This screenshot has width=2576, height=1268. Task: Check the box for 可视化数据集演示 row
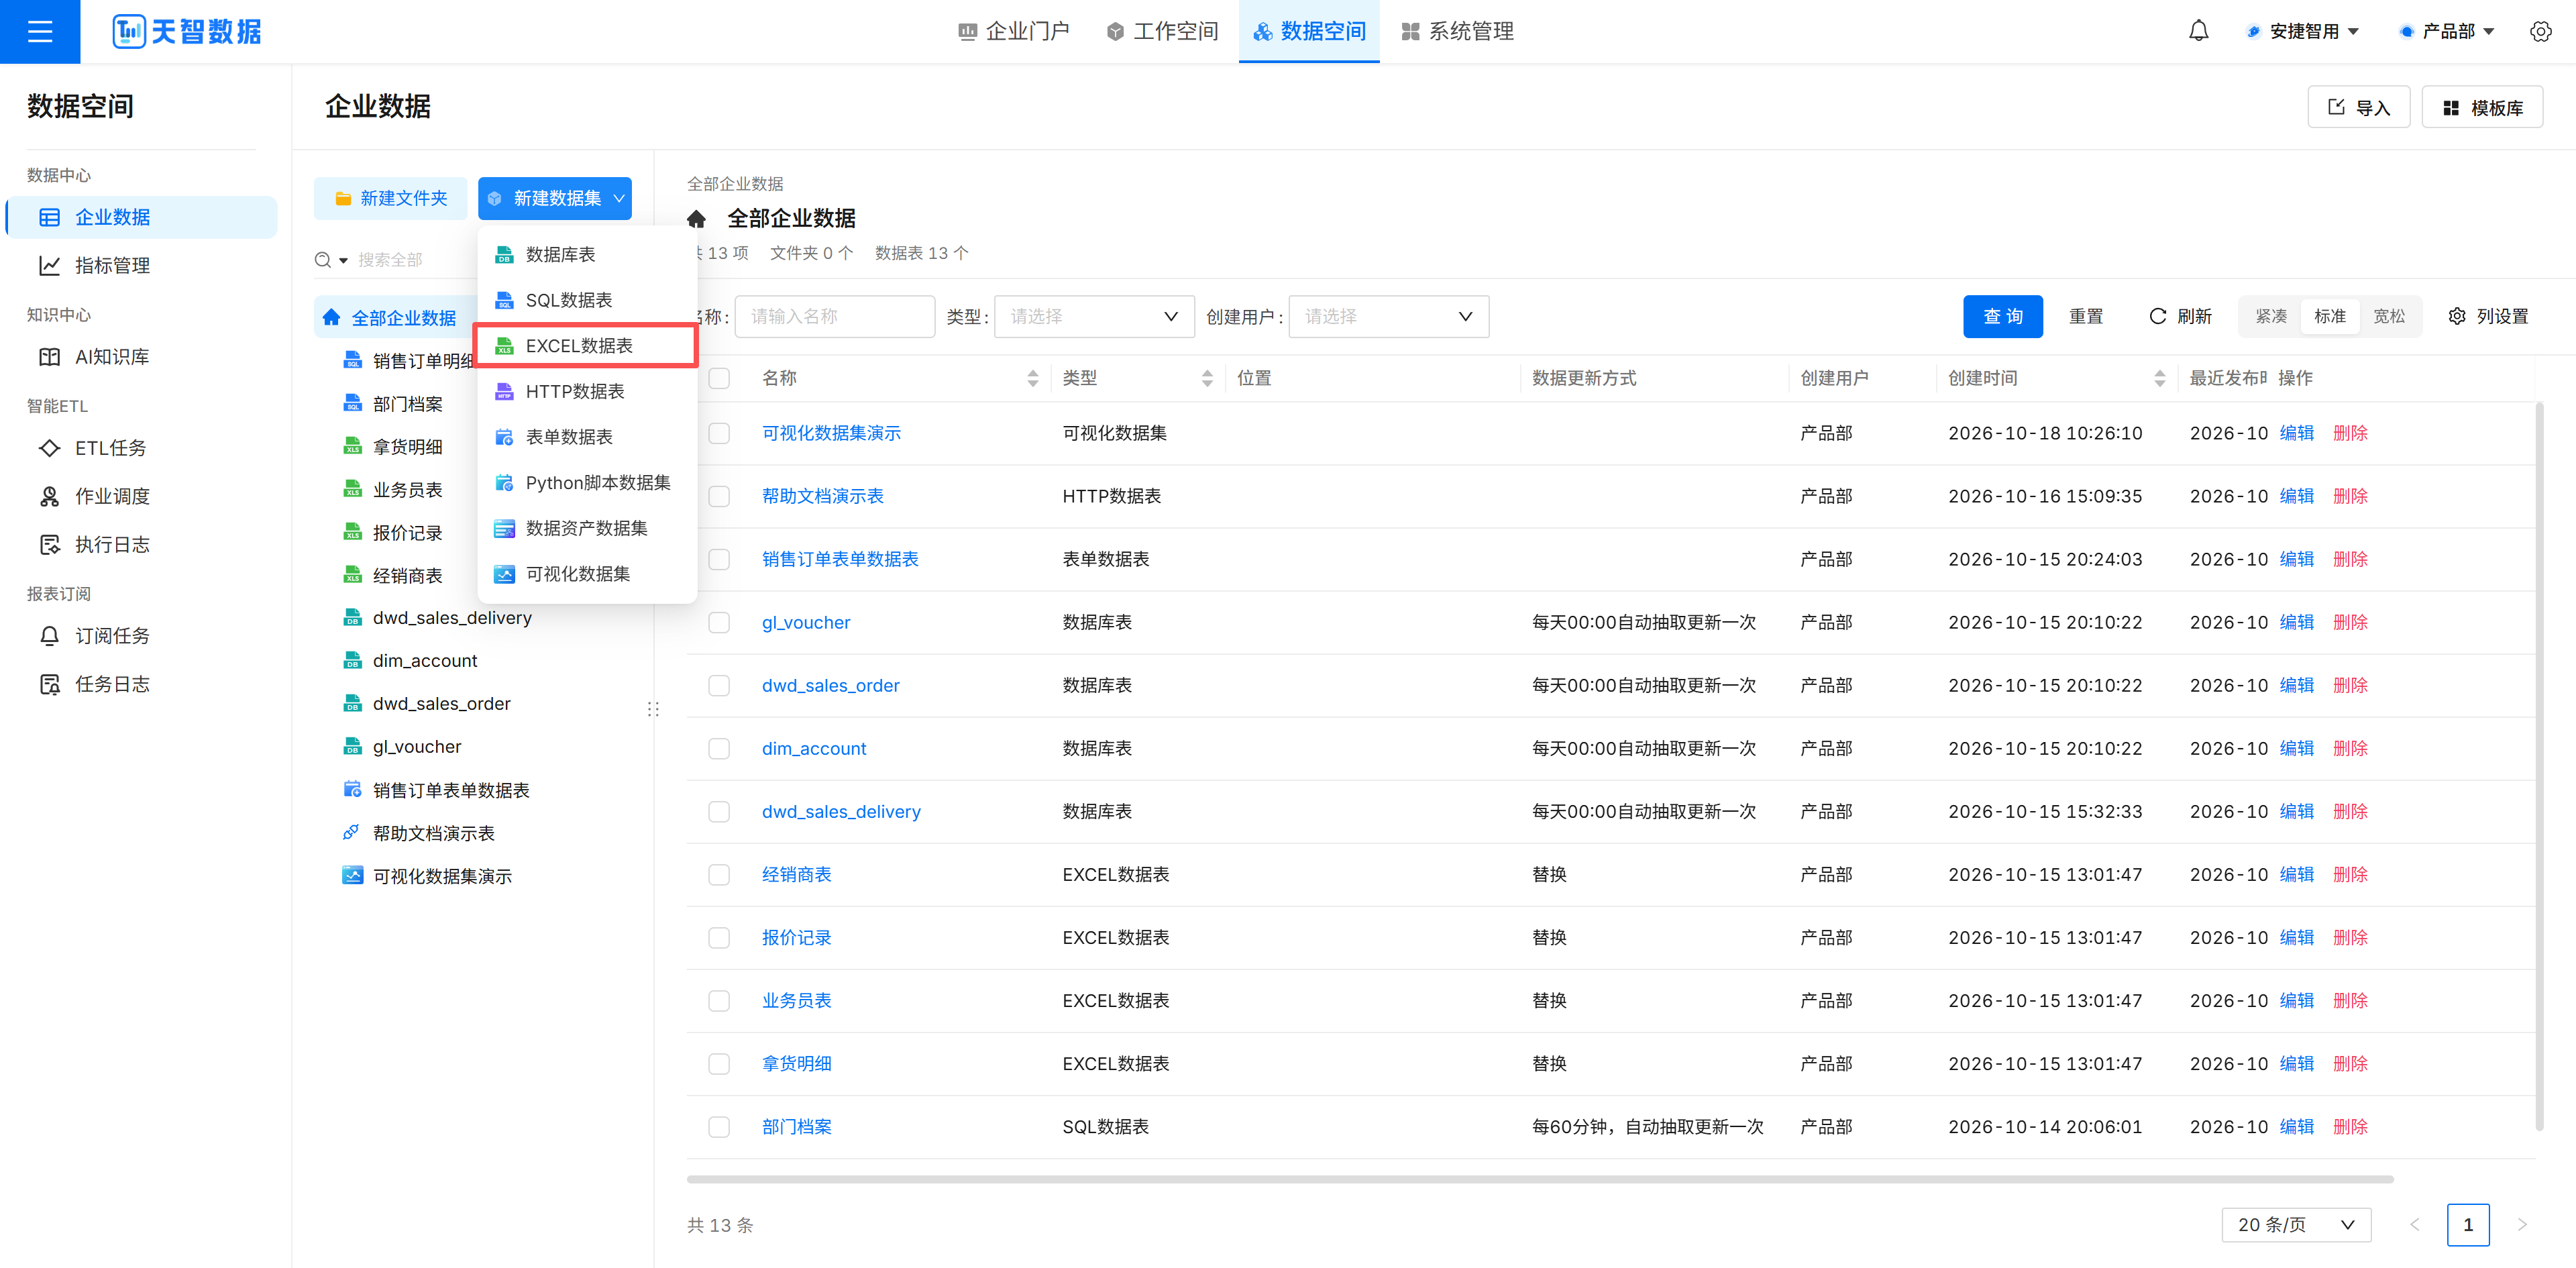click(719, 433)
